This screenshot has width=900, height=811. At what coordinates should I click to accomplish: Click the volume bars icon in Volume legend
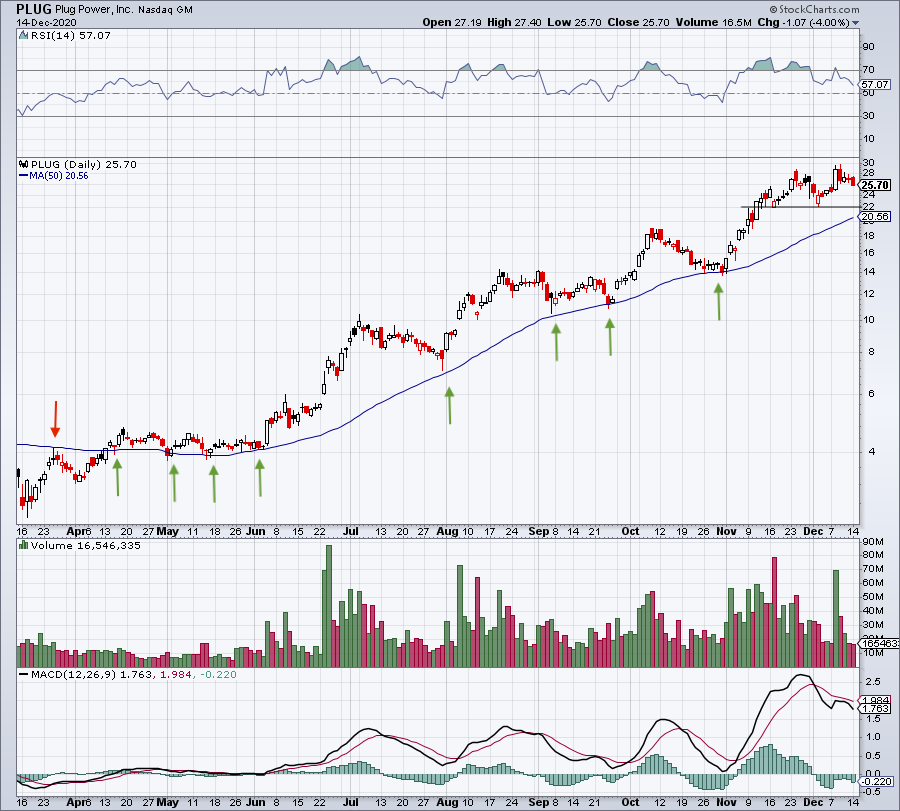click(24, 545)
